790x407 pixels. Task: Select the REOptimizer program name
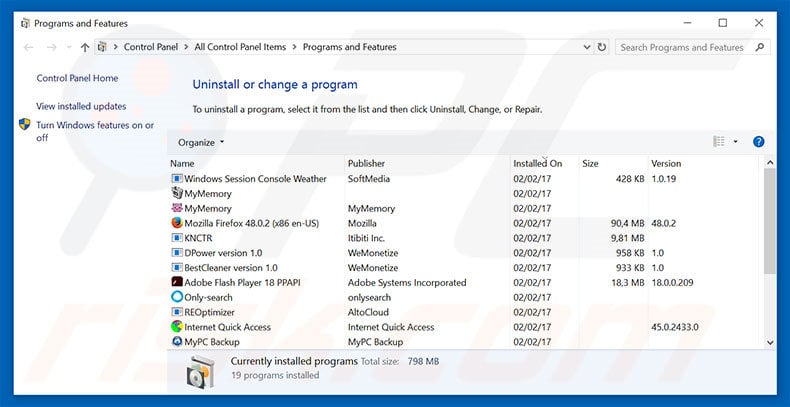[x=210, y=312]
